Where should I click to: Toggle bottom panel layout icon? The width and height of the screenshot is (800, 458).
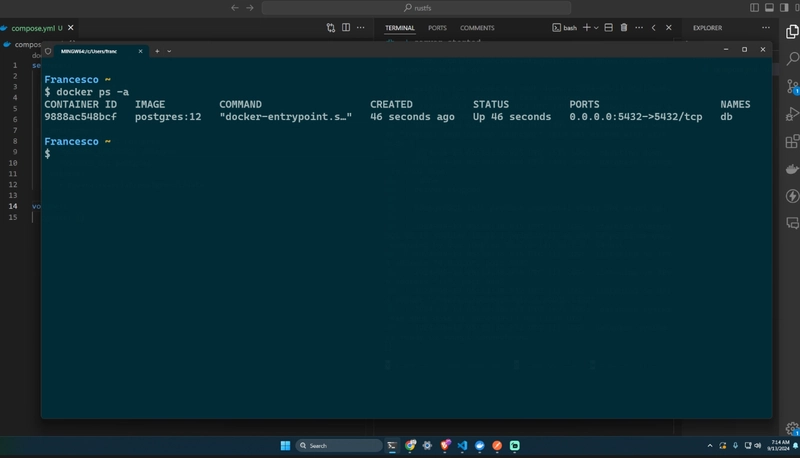pos(769,8)
